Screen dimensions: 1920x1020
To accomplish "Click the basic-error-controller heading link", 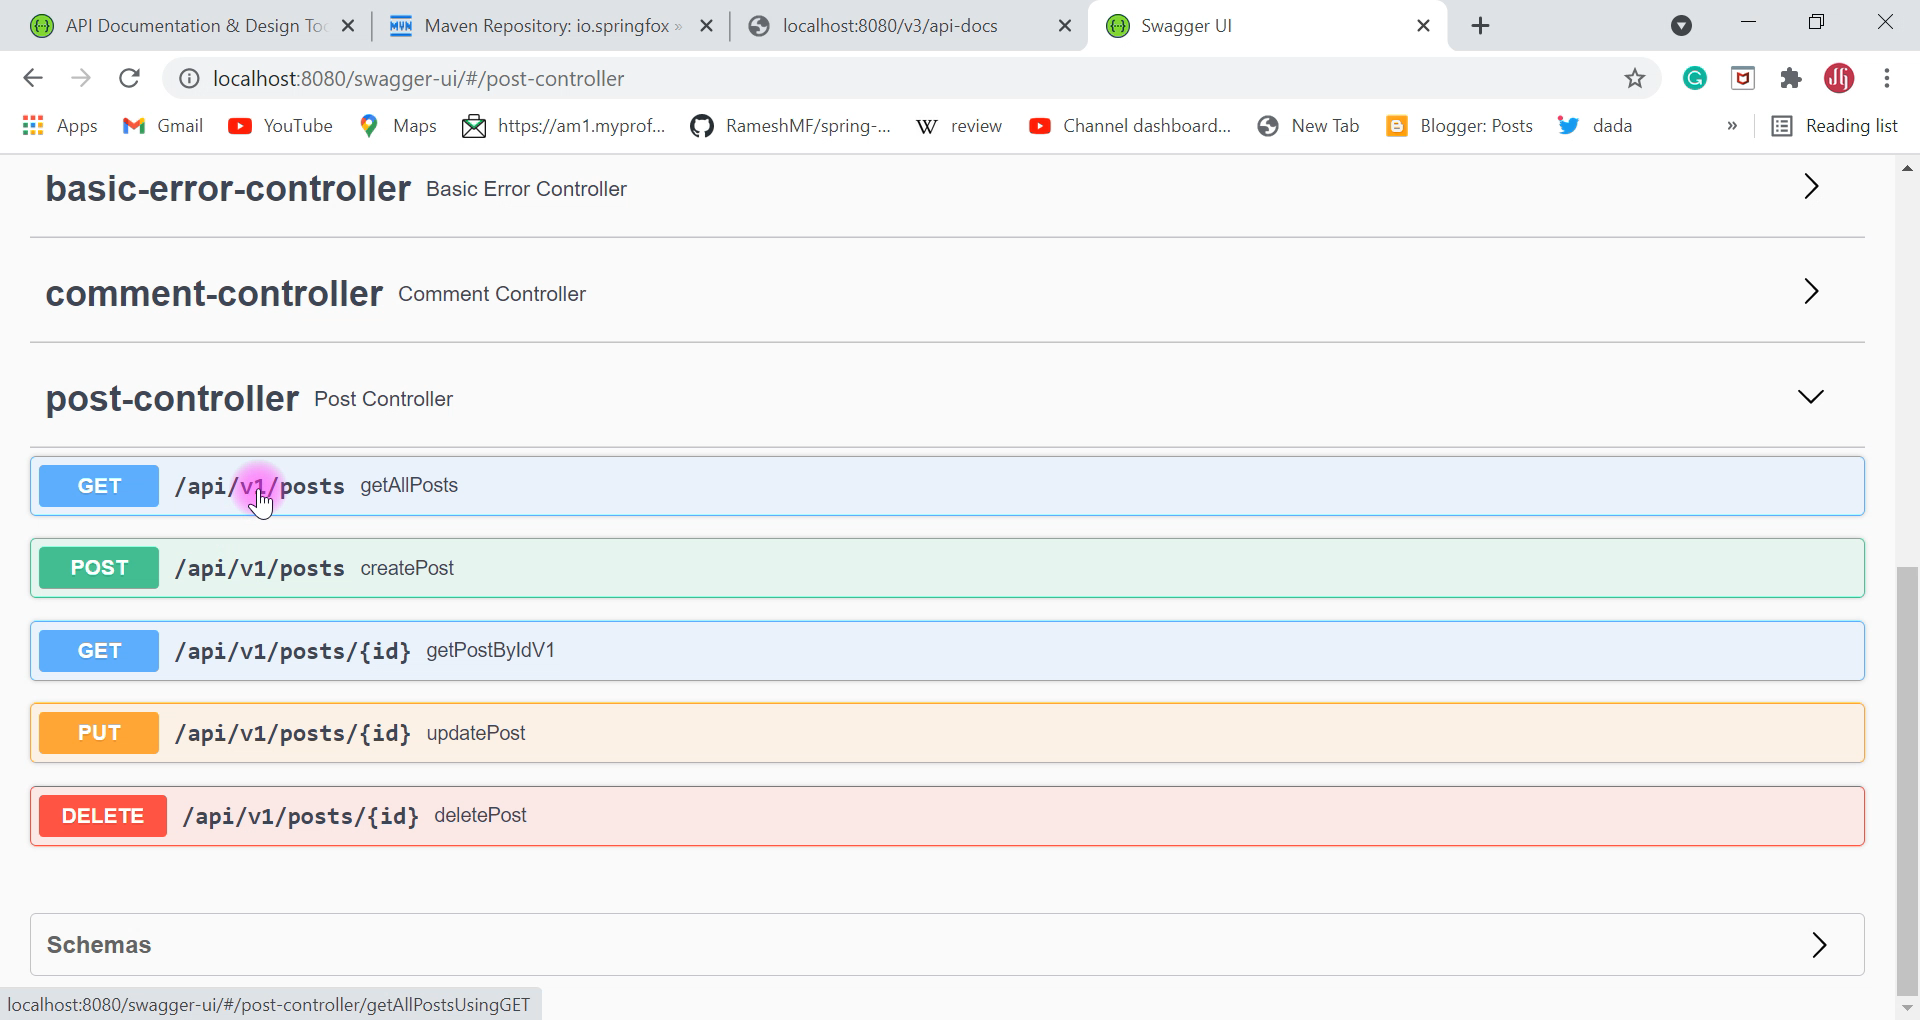I will click(x=228, y=188).
